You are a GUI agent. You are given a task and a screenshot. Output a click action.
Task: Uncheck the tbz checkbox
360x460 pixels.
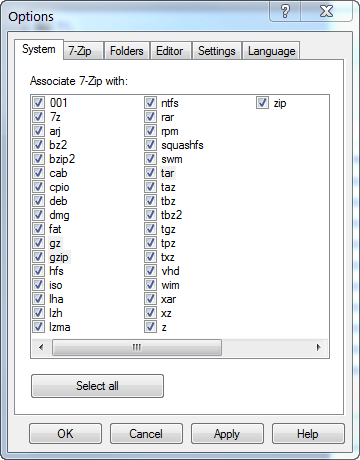[x=150, y=201]
